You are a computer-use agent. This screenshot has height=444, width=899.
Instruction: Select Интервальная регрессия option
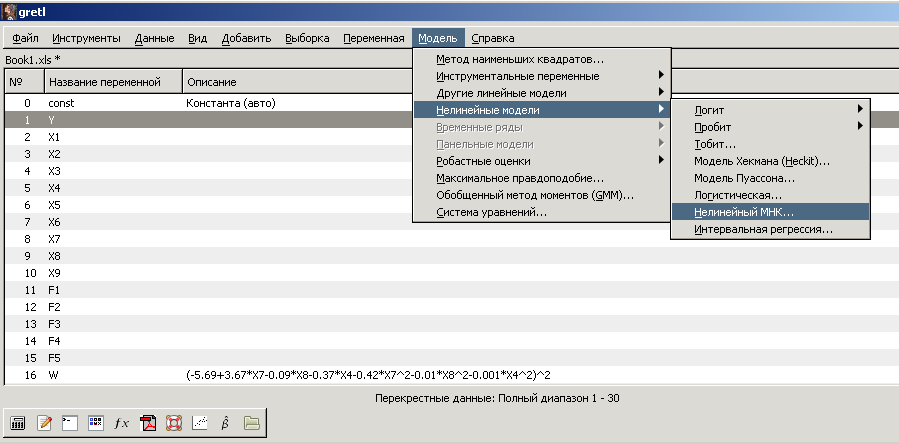pos(771,229)
